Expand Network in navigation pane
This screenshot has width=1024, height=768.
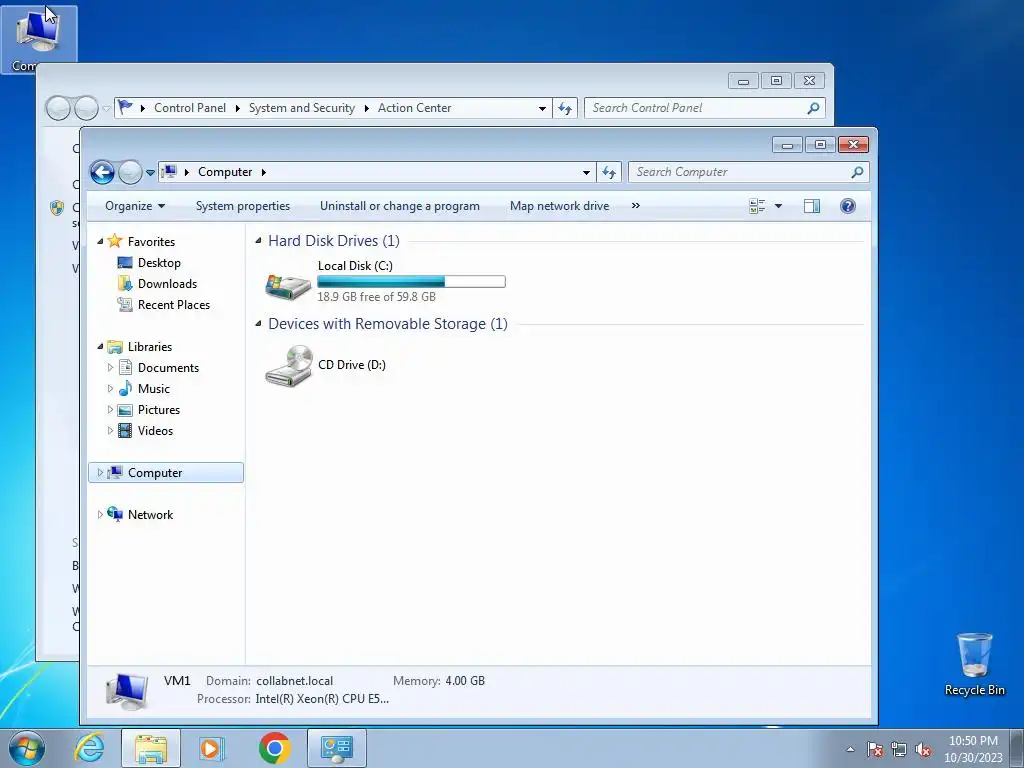point(100,515)
